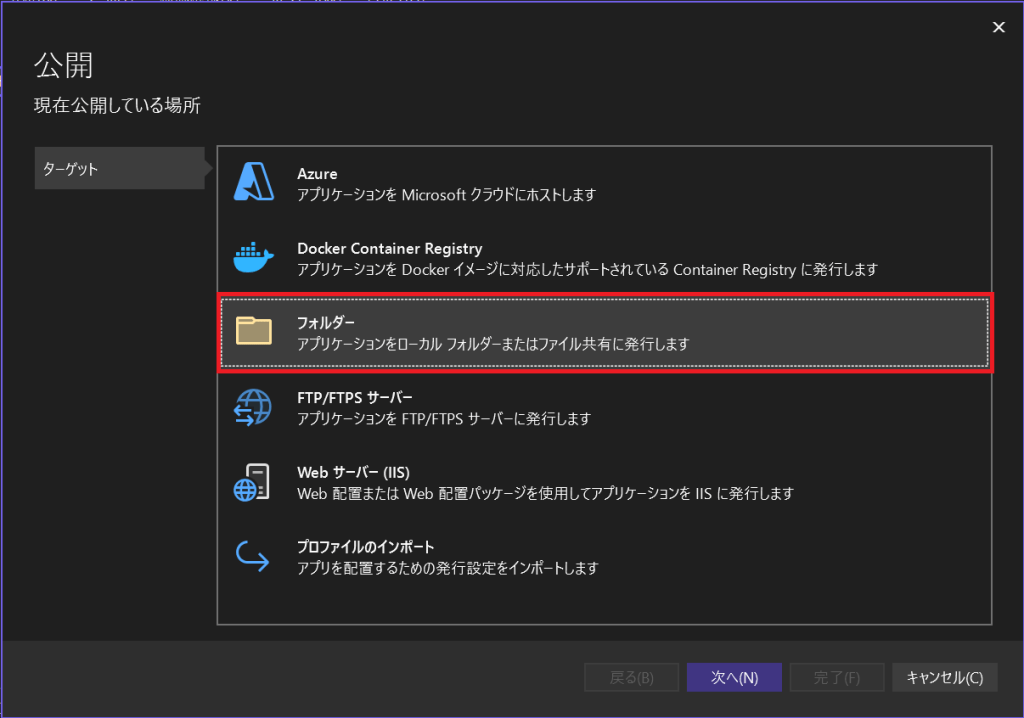The width and height of the screenshot is (1024, 718).
Task: Click the Docker whale icon
Action: pos(253,258)
